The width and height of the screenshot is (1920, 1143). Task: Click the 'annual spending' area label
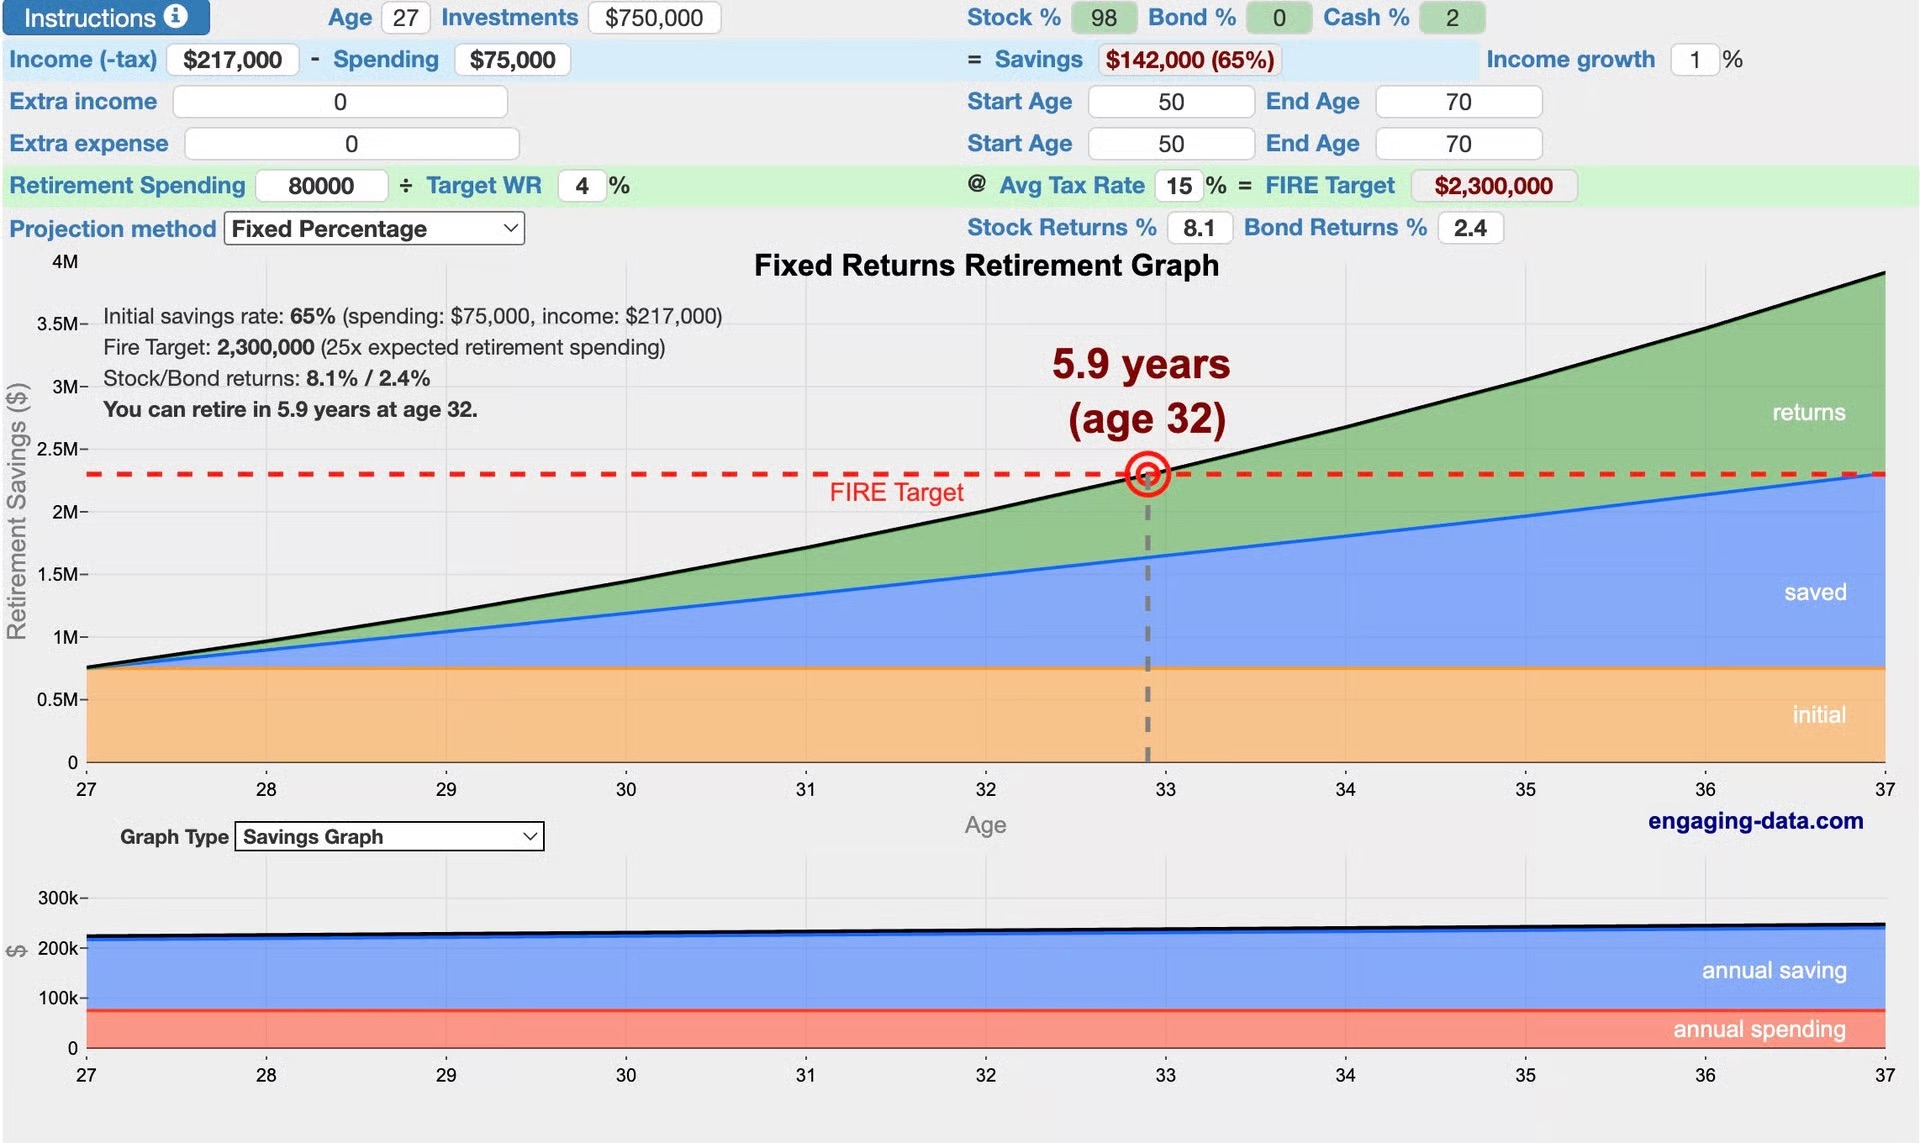coord(1759,1029)
